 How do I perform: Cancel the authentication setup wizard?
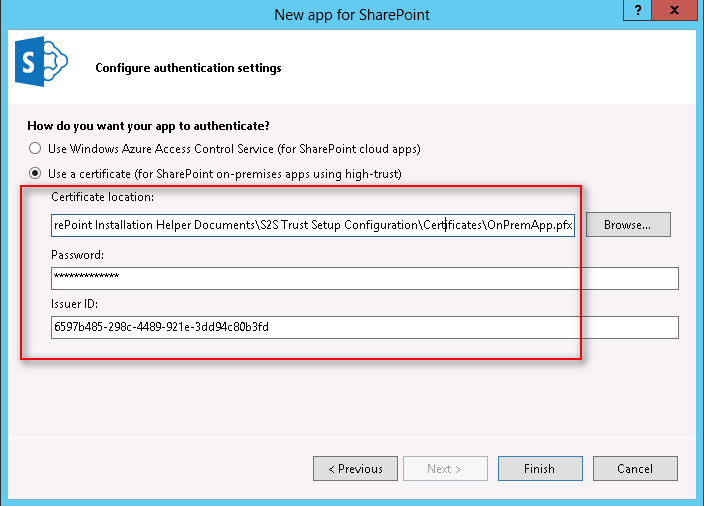635,468
